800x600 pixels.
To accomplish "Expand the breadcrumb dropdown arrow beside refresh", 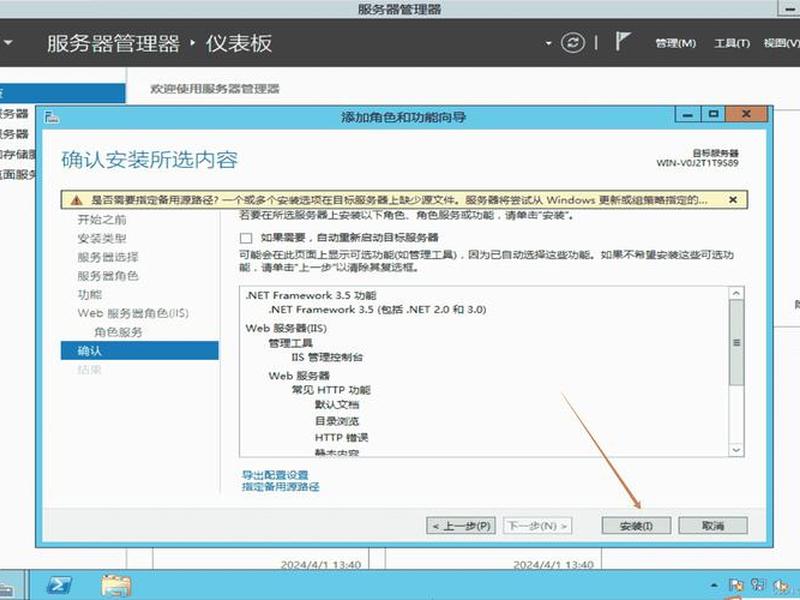I will pos(548,43).
